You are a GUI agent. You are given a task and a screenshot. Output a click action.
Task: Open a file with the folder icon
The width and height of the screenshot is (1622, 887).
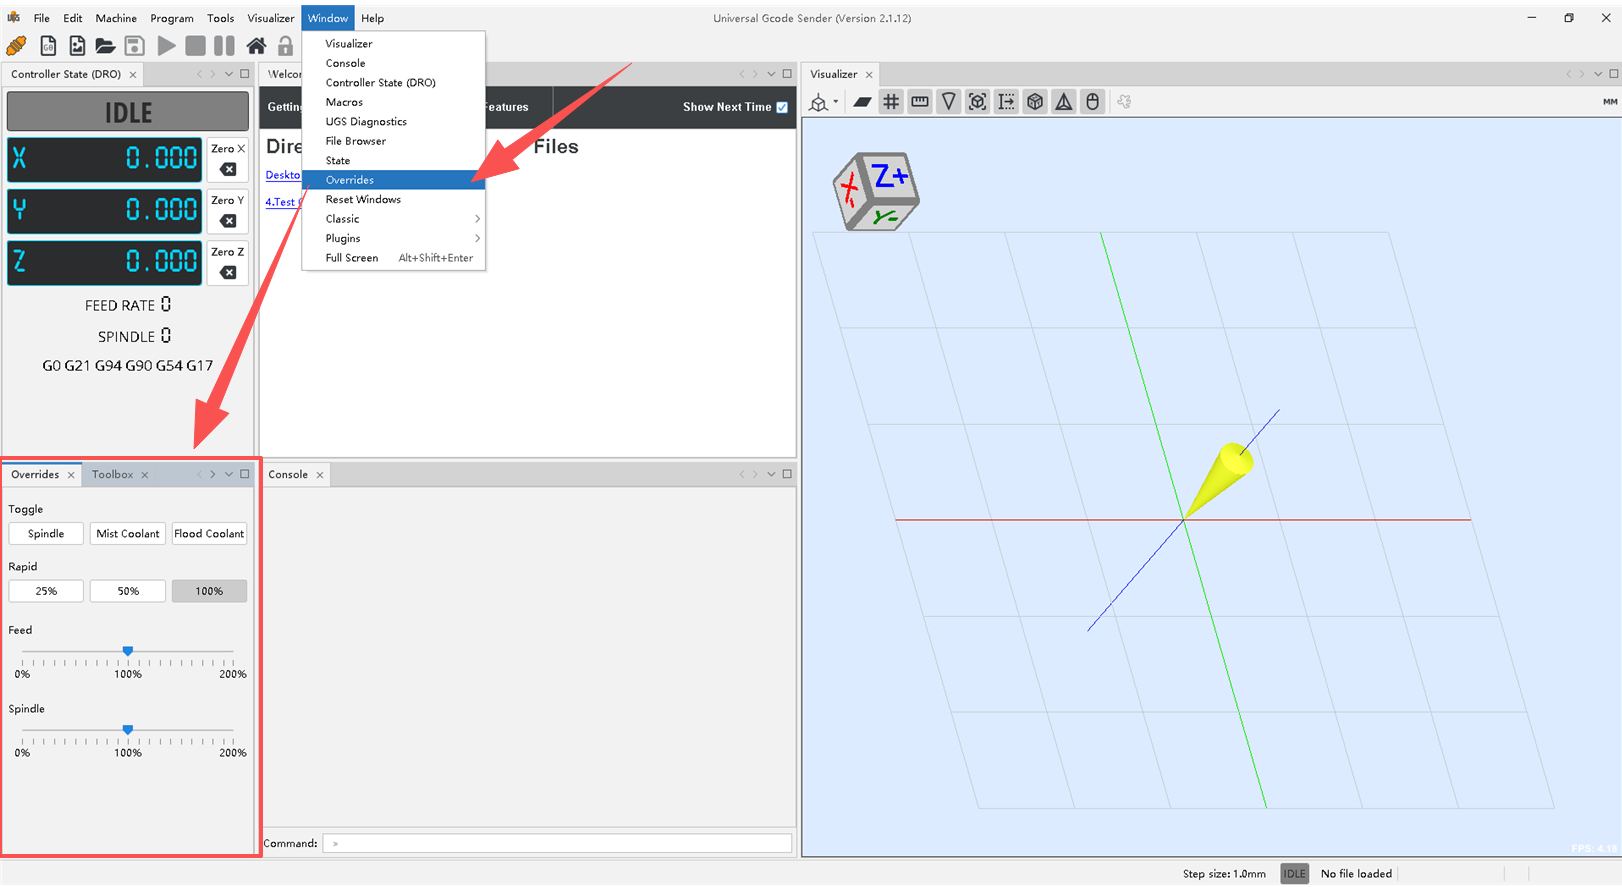pos(105,46)
